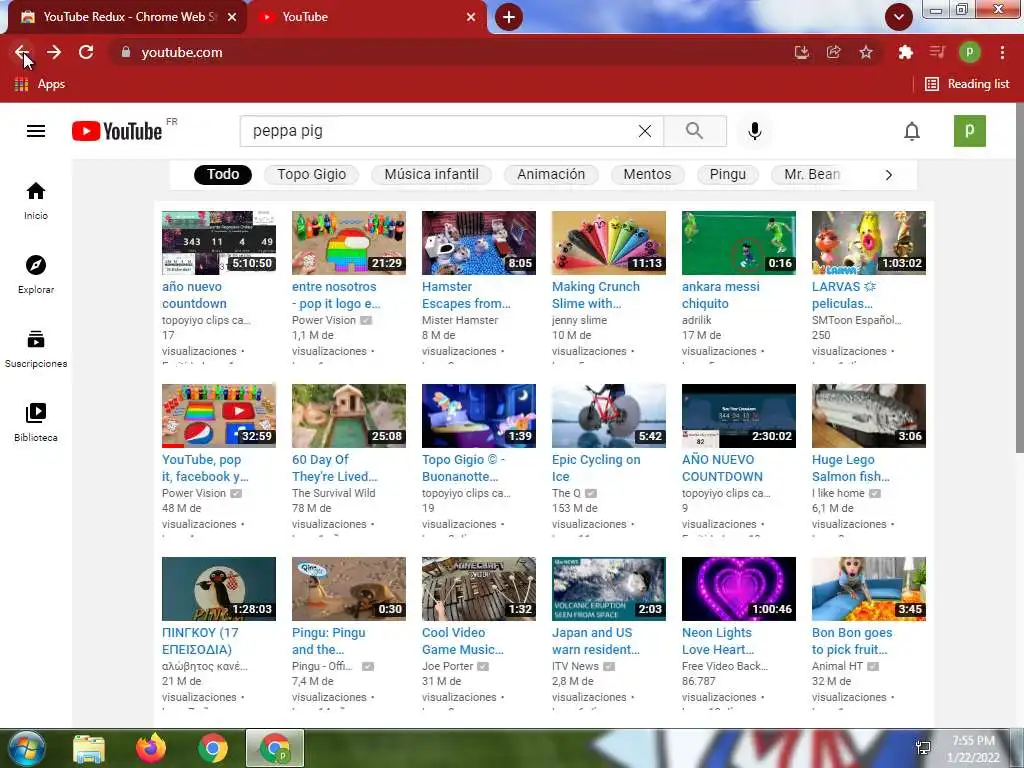Click the 'Japan and US warn resident' title
This screenshot has height=768, width=1024.
596,641
